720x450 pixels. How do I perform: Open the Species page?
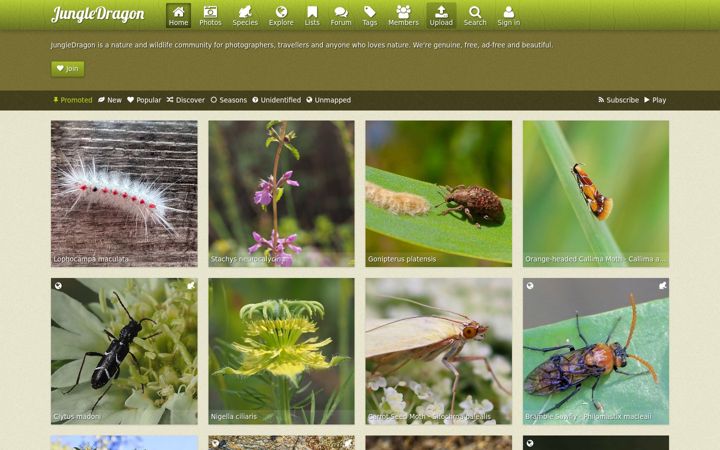pyautogui.click(x=245, y=16)
